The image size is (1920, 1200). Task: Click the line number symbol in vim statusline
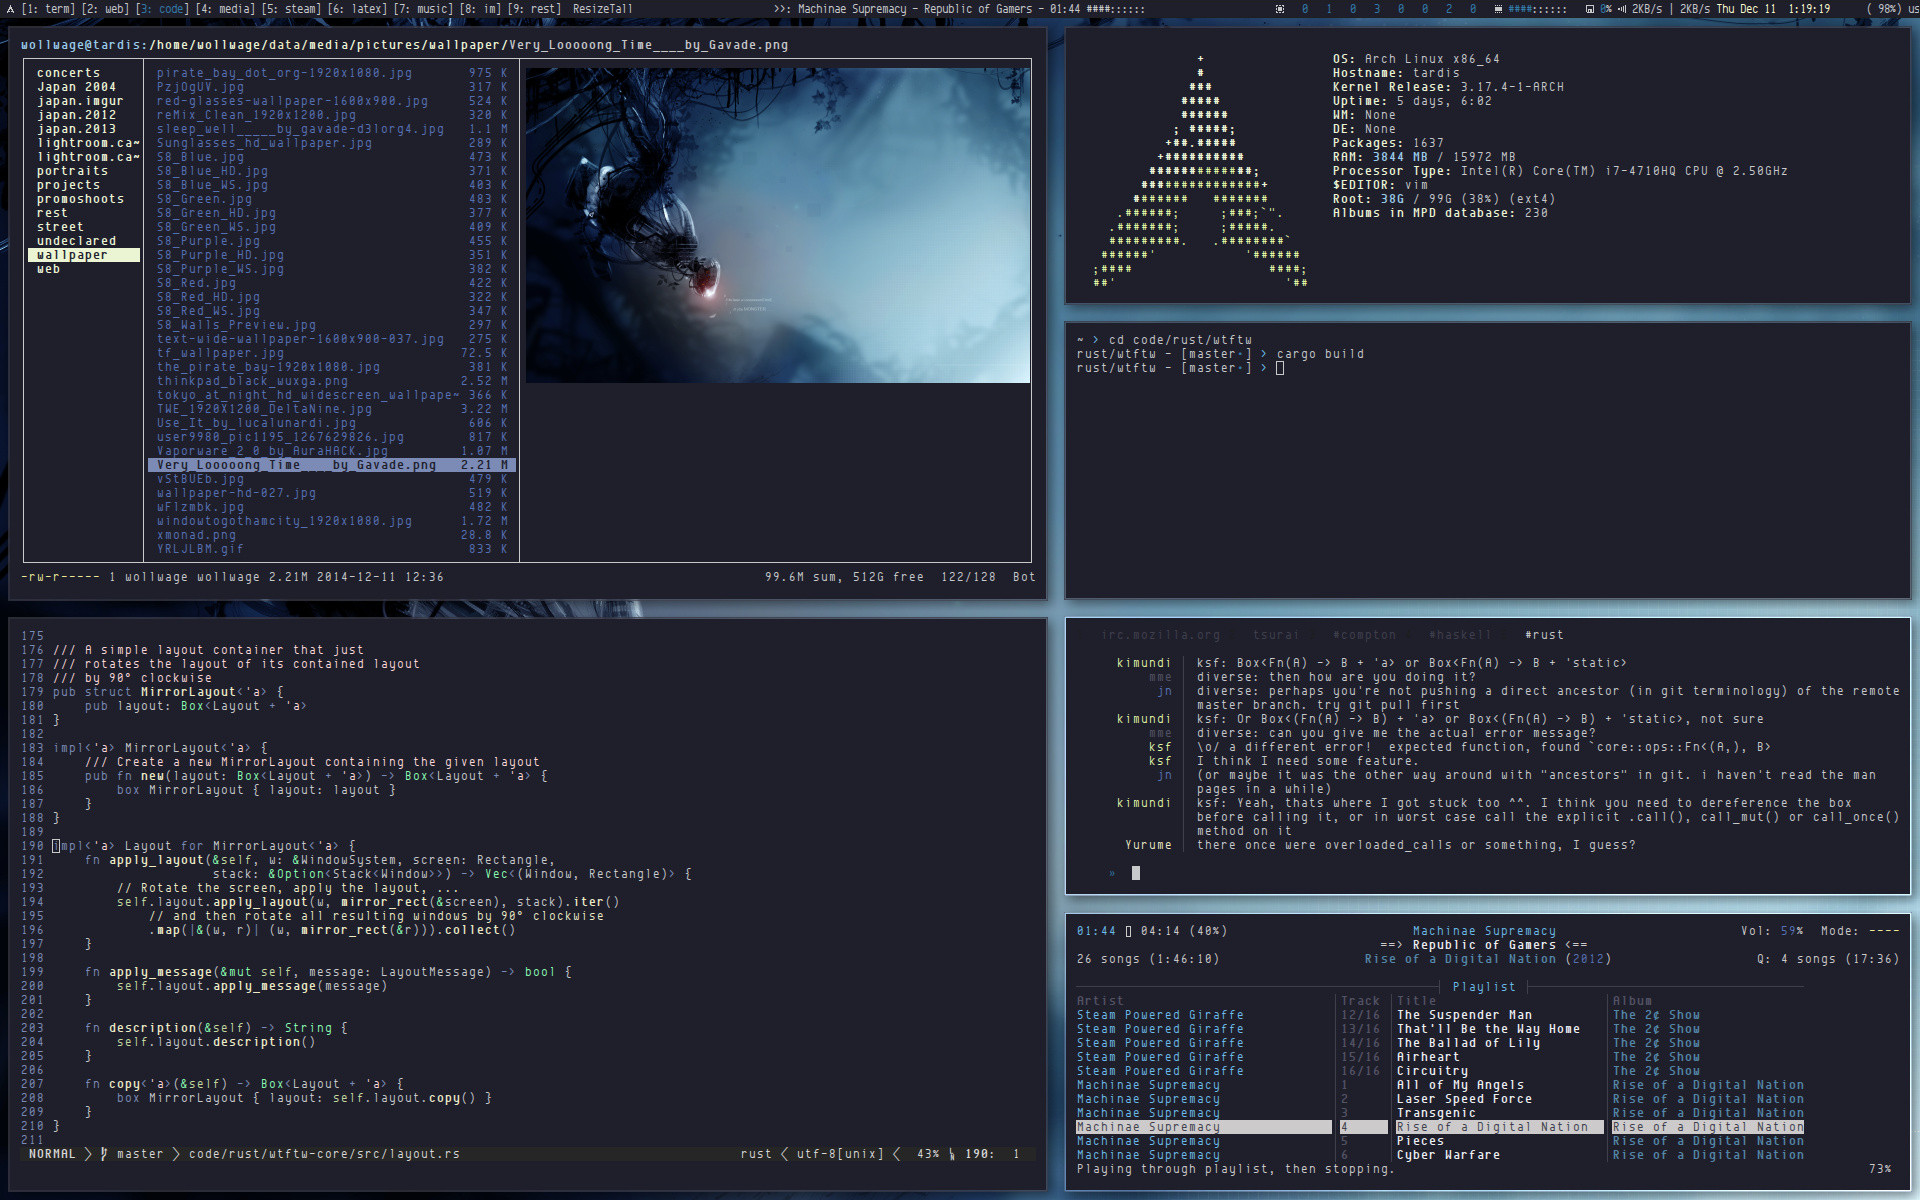point(951,1154)
